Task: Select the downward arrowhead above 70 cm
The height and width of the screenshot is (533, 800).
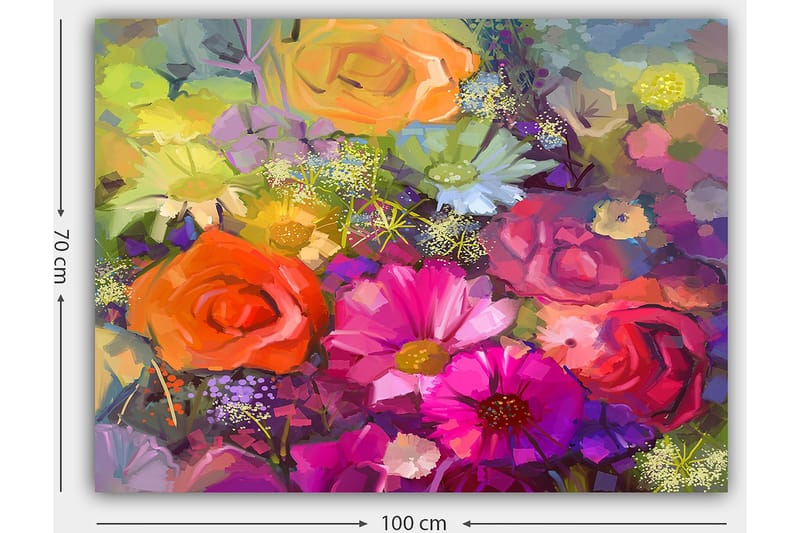Action: [x=61, y=212]
